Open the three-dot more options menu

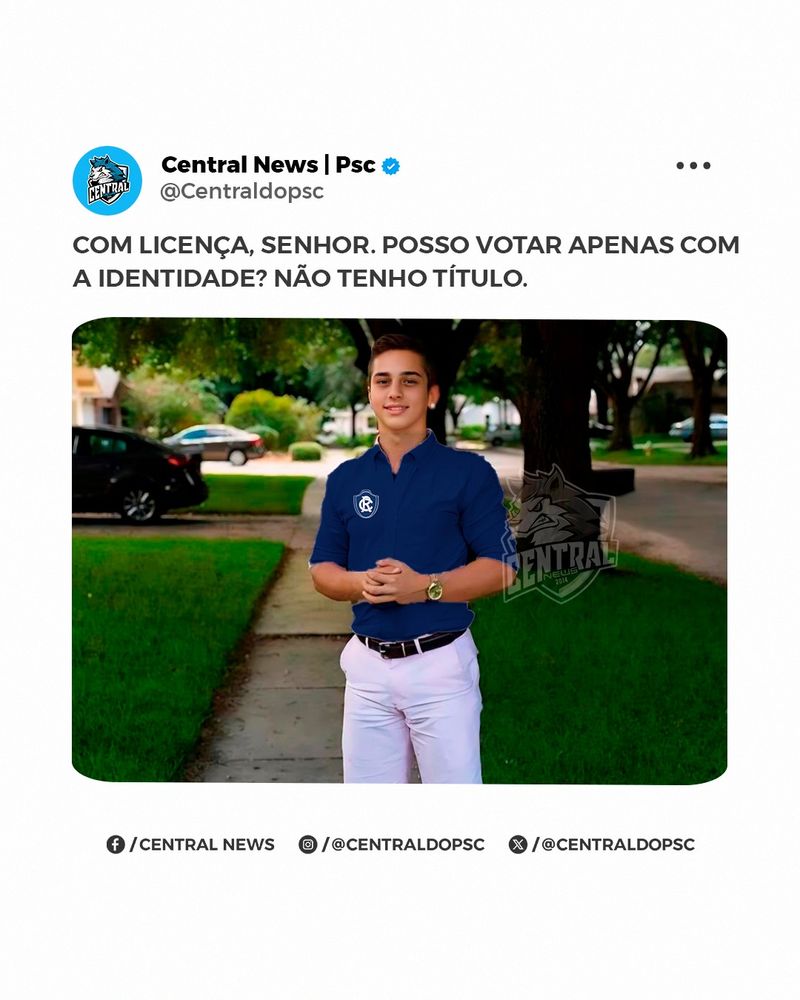pyautogui.click(x=693, y=166)
